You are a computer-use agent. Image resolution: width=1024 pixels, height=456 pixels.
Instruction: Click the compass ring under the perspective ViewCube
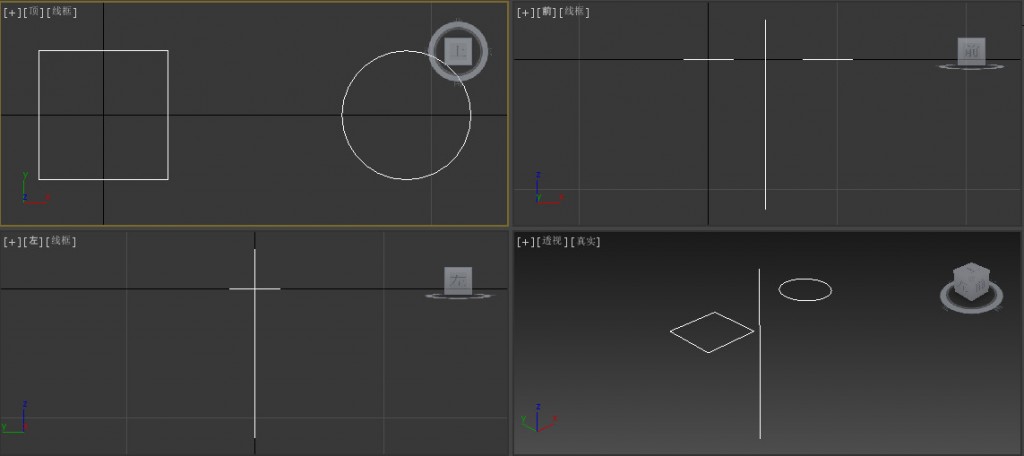(x=971, y=308)
